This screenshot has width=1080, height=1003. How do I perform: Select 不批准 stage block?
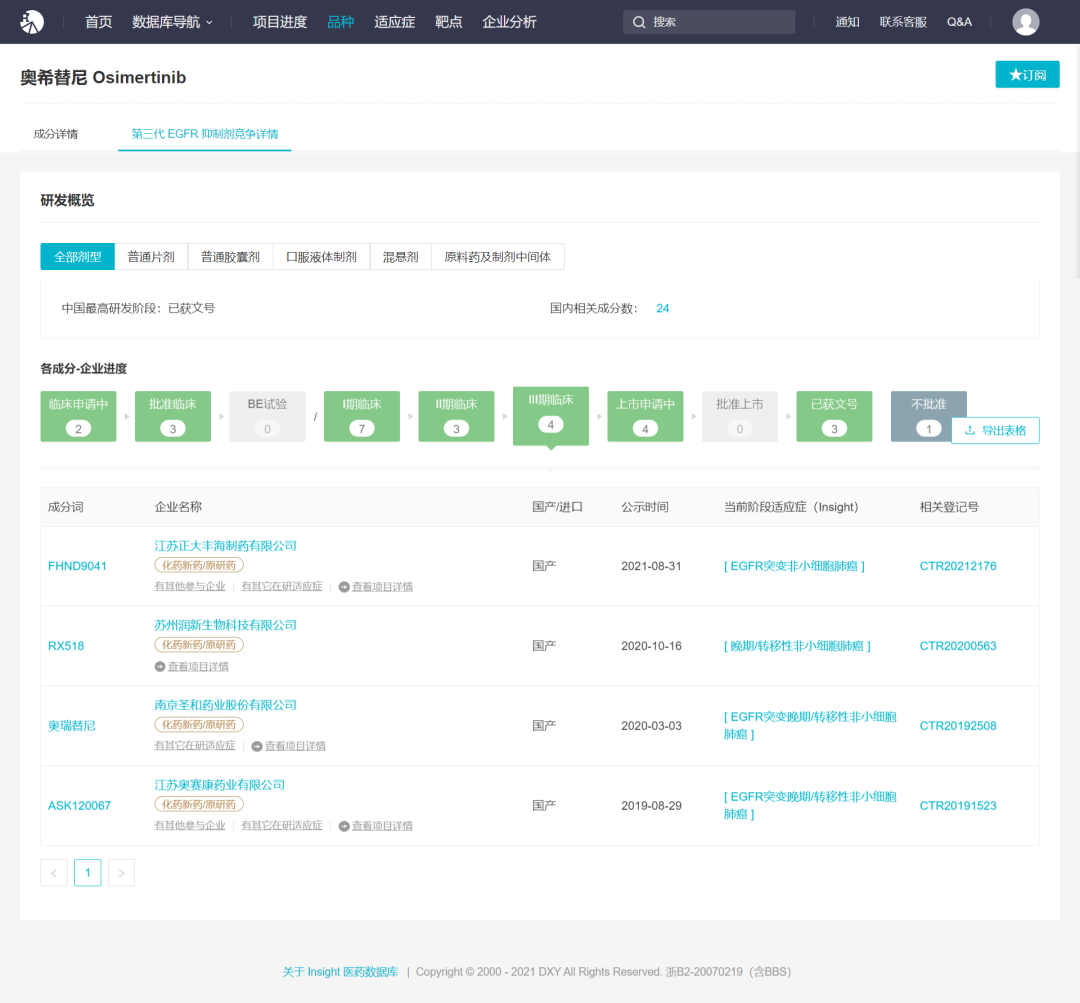(x=928, y=416)
